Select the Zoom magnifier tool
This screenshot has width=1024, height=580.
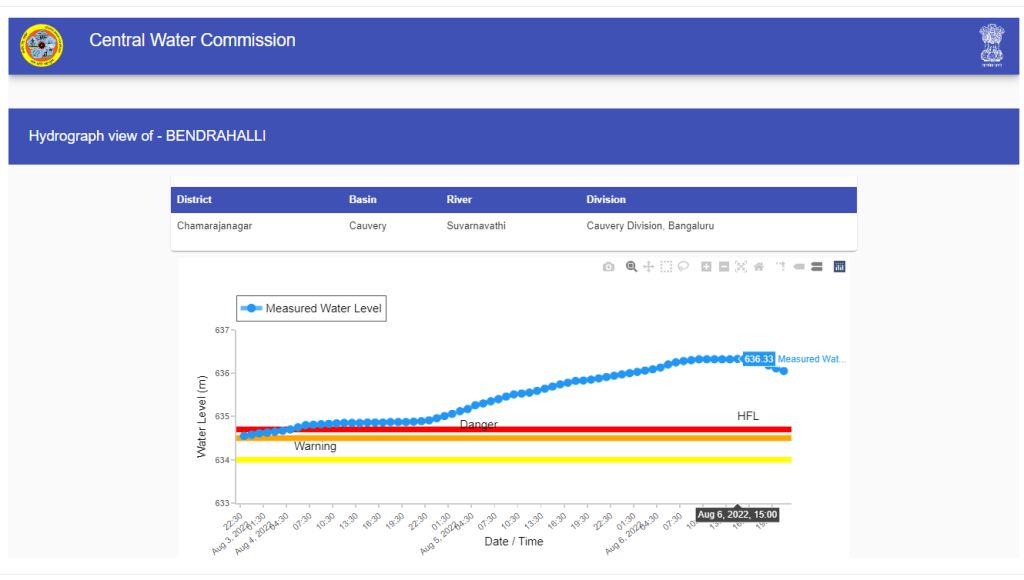(631, 267)
